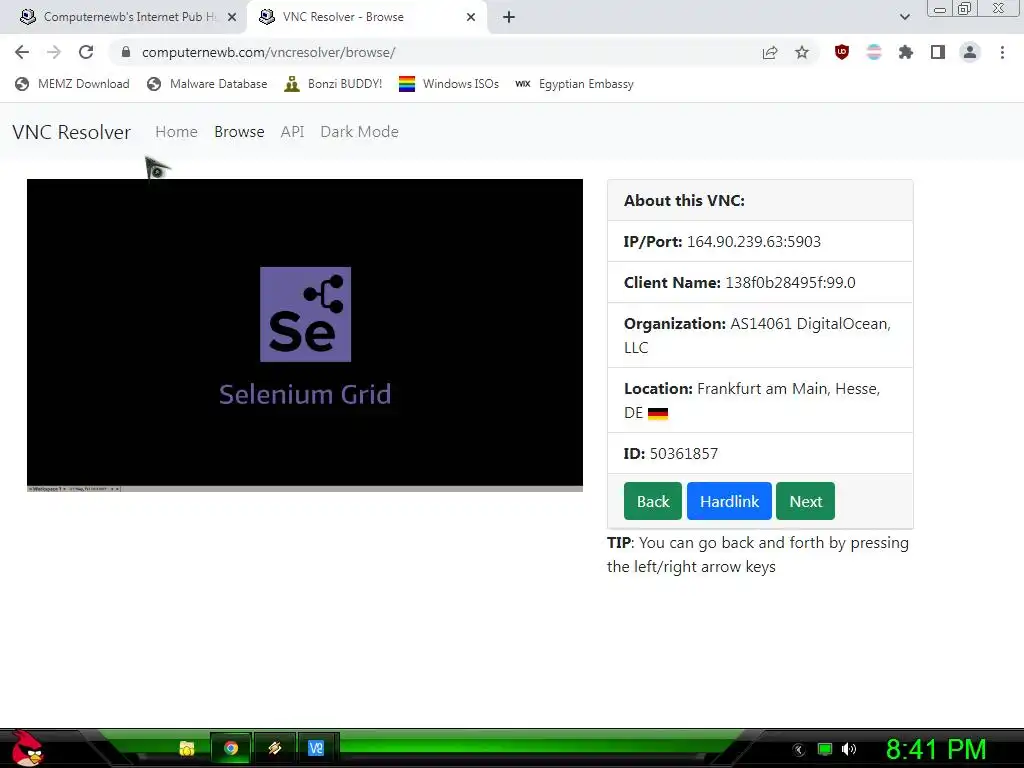Open the file explorer taskbar icon
Screen dimensions: 1024x768
coord(187,748)
